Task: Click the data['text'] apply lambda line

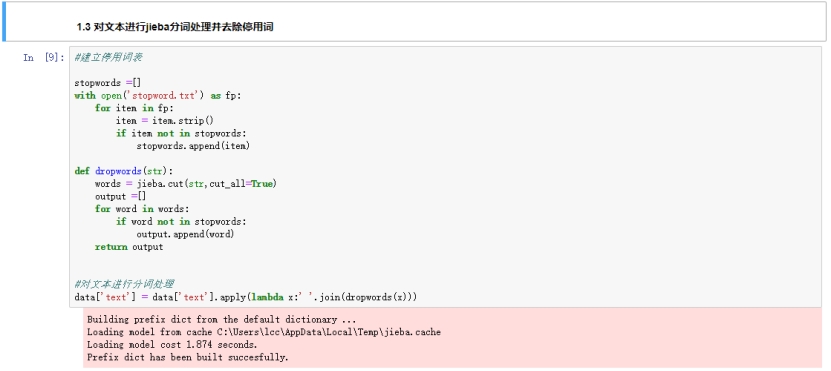Action: [245, 297]
